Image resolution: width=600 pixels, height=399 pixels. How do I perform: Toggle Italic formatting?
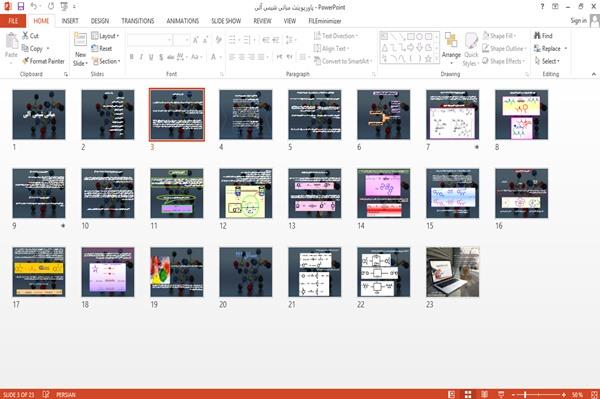[x=141, y=57]
